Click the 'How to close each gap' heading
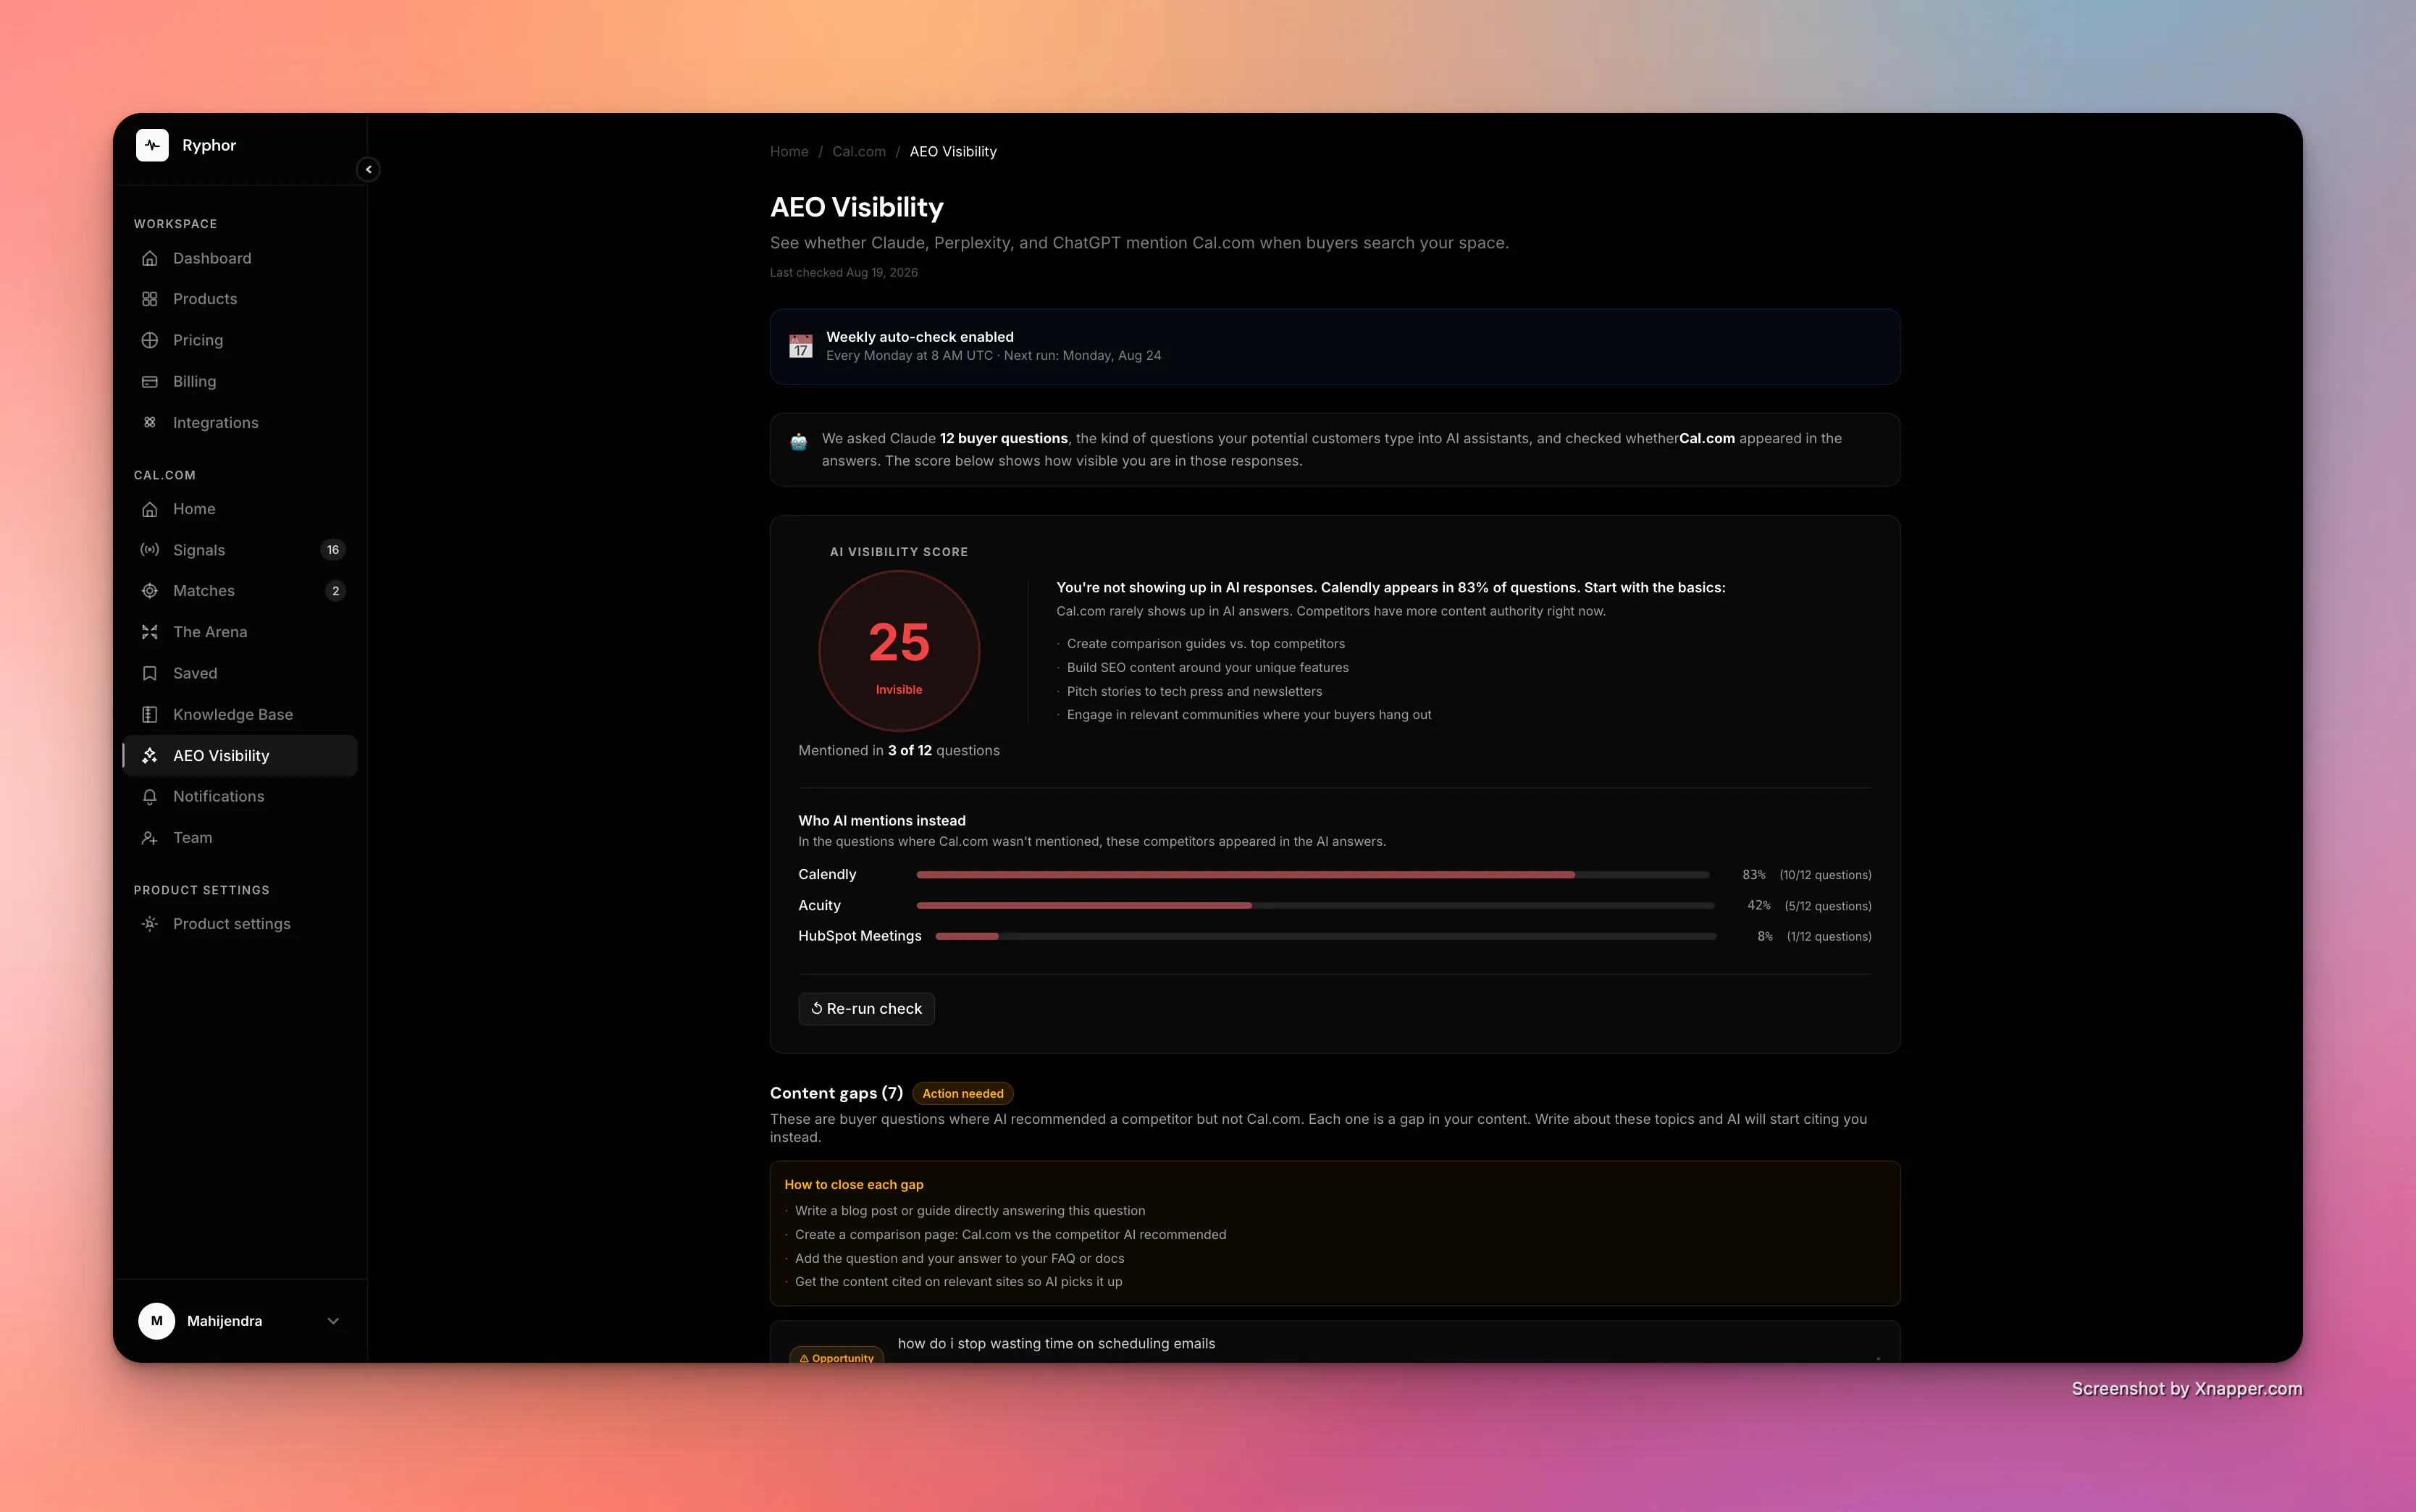 pos(854,1185)
